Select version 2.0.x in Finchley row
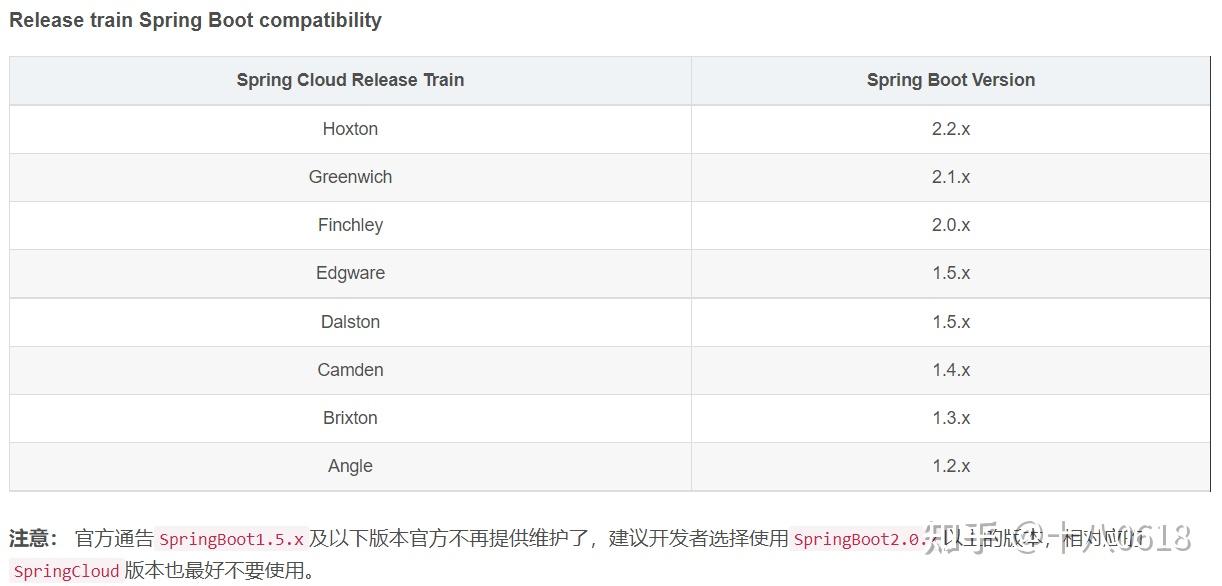The width and height of the screenshot is (1222, 586). pos(950,225)
